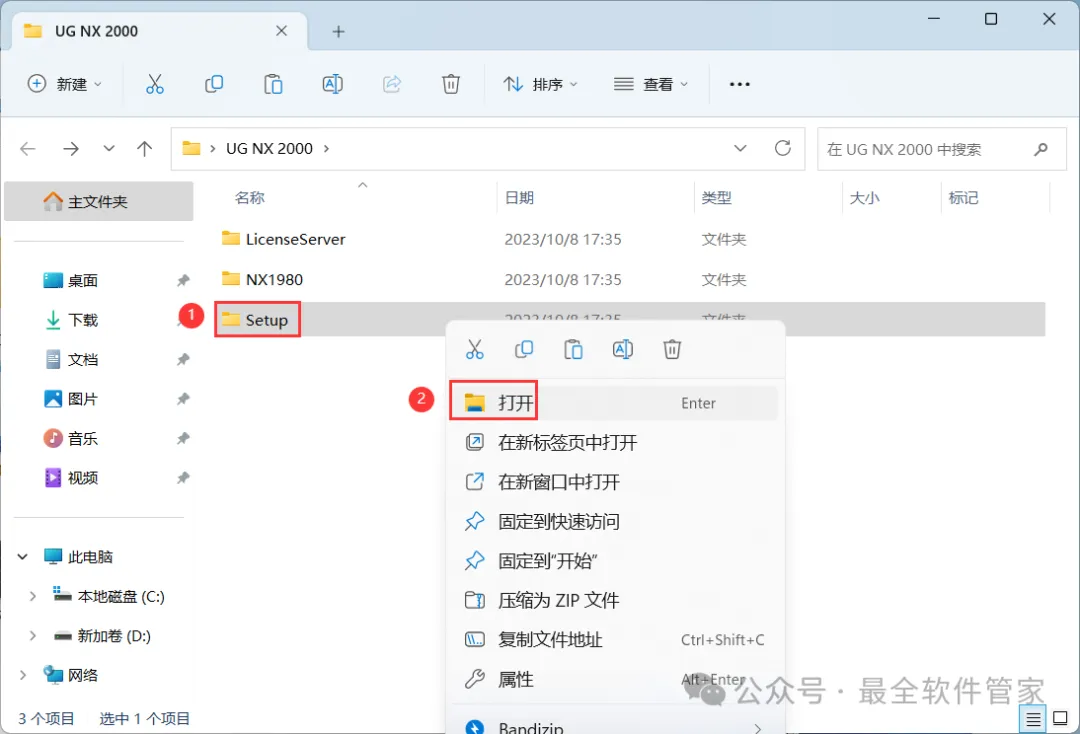Expand the Bandizip submenu
The height and width of the screenshot is (734, 1080).
(x=758, y=728)
